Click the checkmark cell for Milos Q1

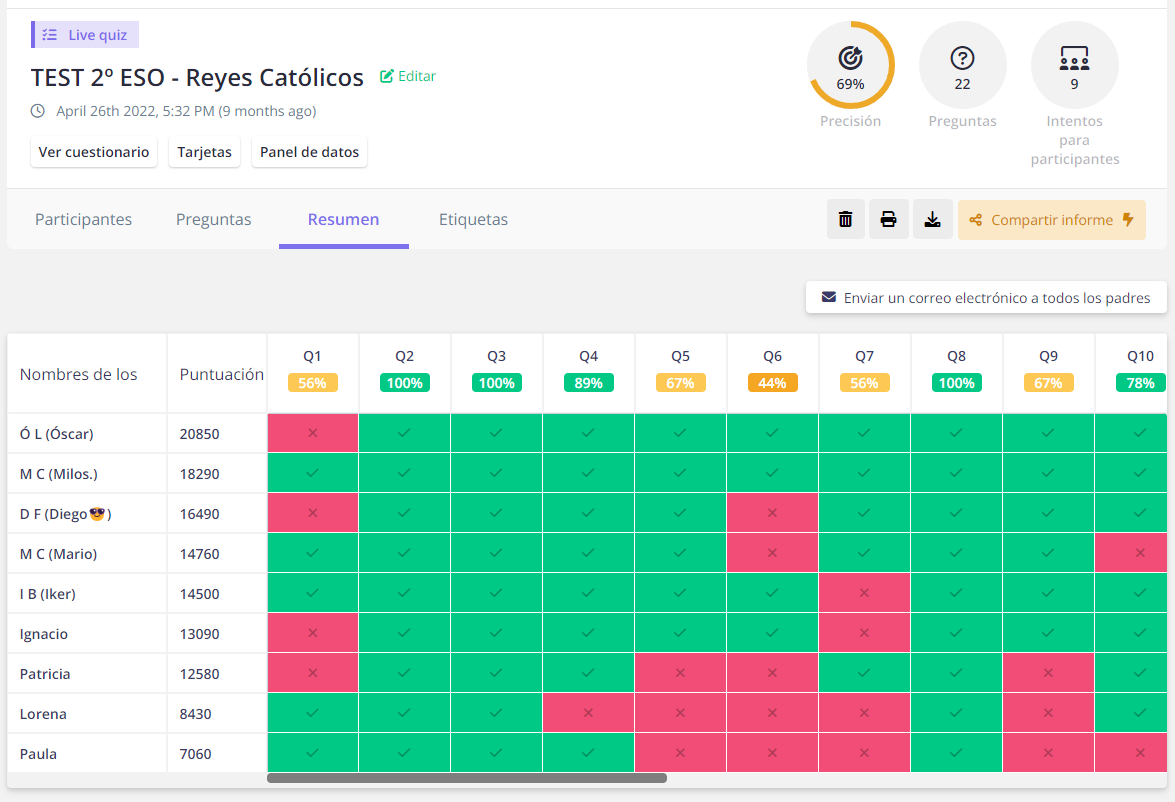click(x=312, y=473)
